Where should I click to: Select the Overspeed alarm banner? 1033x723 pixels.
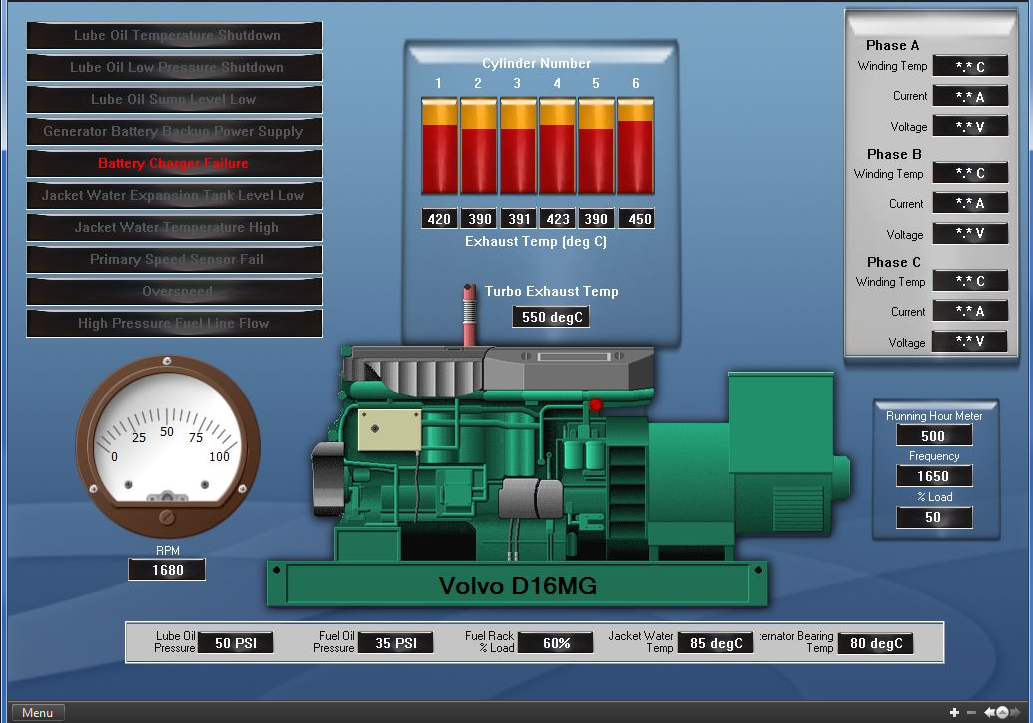(x=175, y=291)
